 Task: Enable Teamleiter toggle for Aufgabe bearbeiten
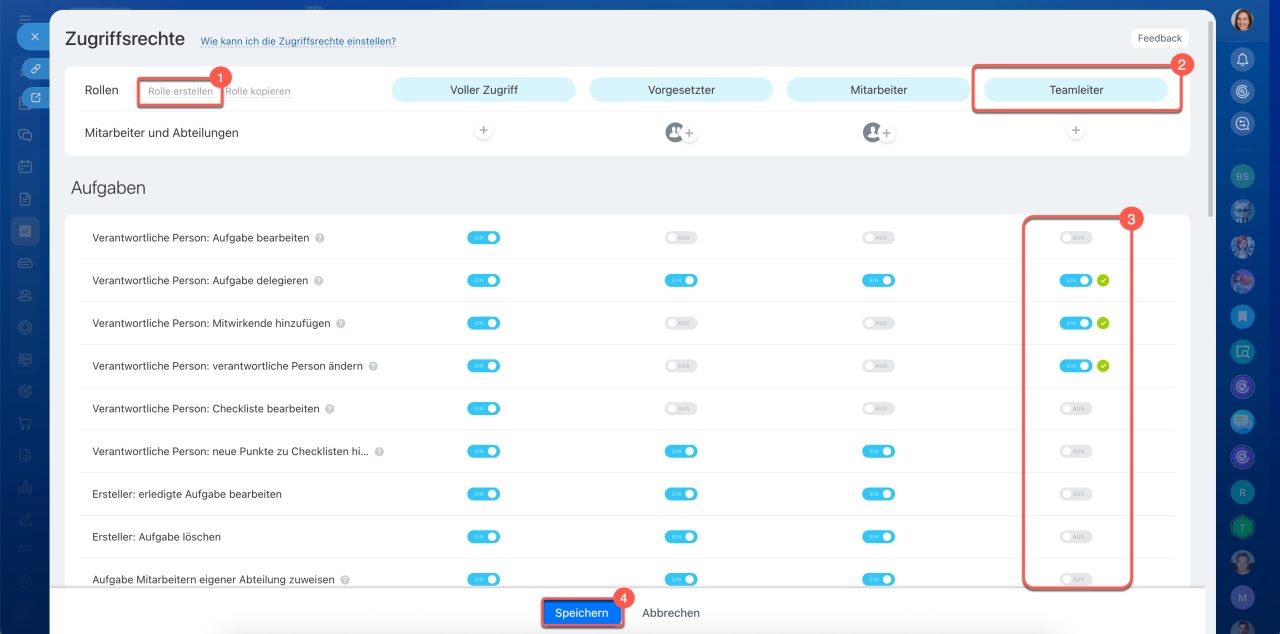1076,238
